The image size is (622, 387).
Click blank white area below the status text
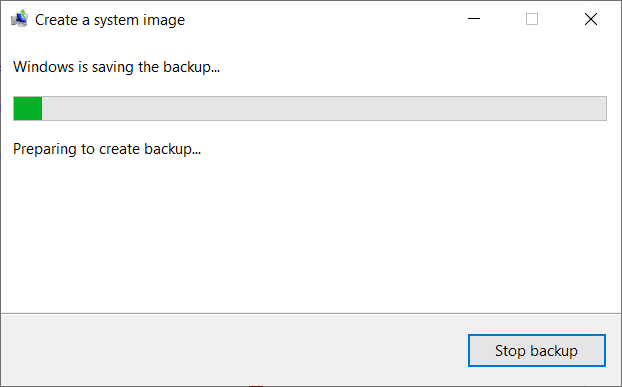pos(309,234)
